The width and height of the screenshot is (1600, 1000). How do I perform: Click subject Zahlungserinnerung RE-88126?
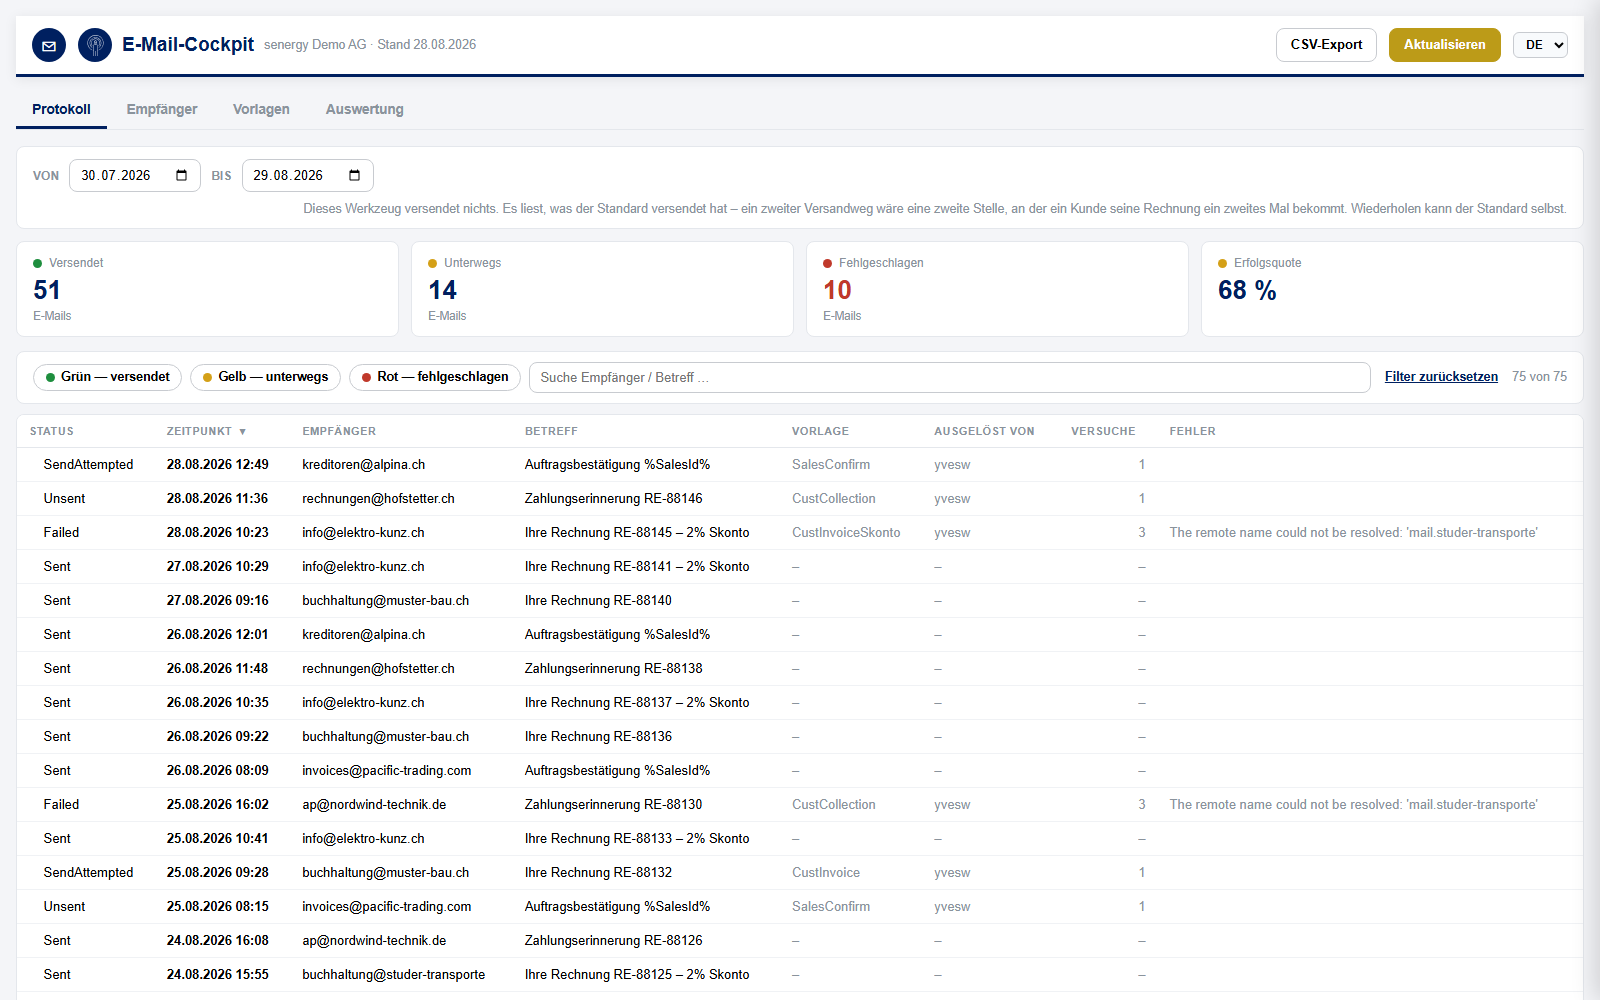(613, 941)
